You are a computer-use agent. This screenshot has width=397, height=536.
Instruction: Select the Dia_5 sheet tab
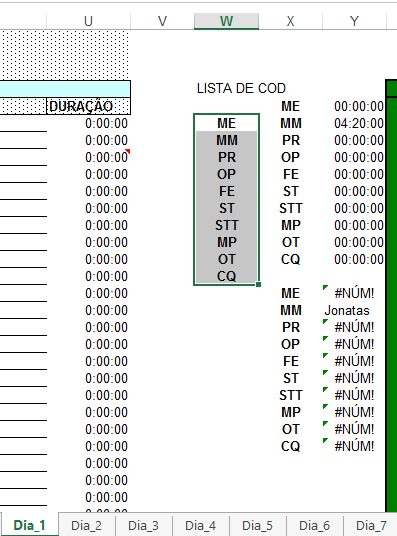coord(257,525)
